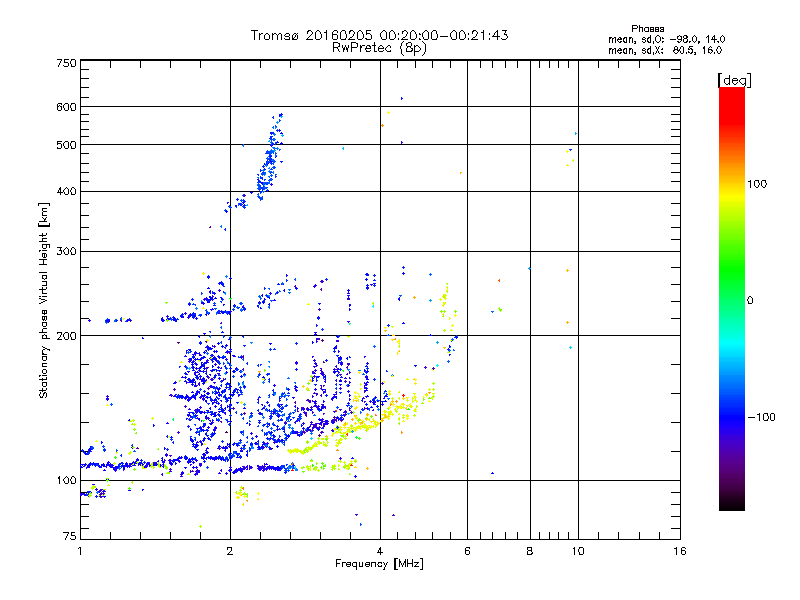Click the x-axis "2" tick label
This screenshot has height=600, width=800.
pyautogui.click(x=230, y=551)
